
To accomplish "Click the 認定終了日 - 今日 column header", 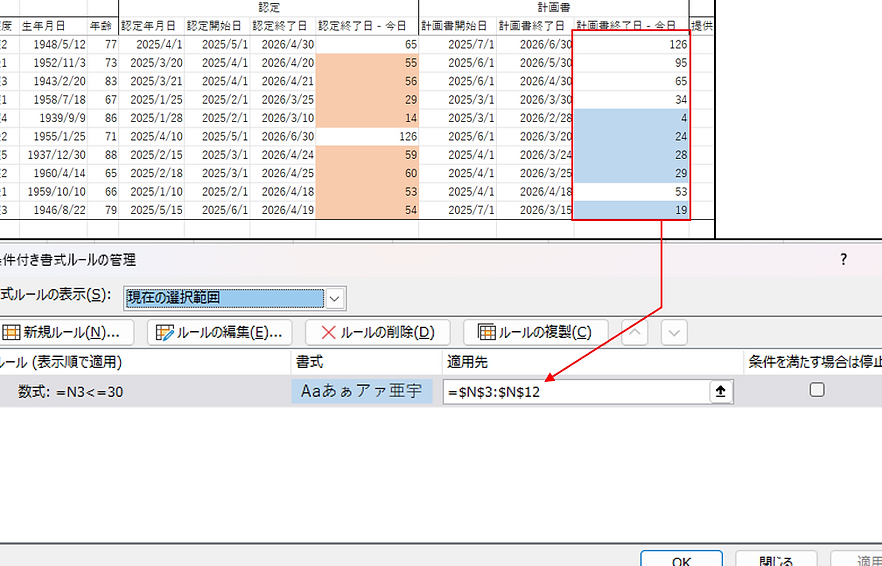I will tap(367, 25).
